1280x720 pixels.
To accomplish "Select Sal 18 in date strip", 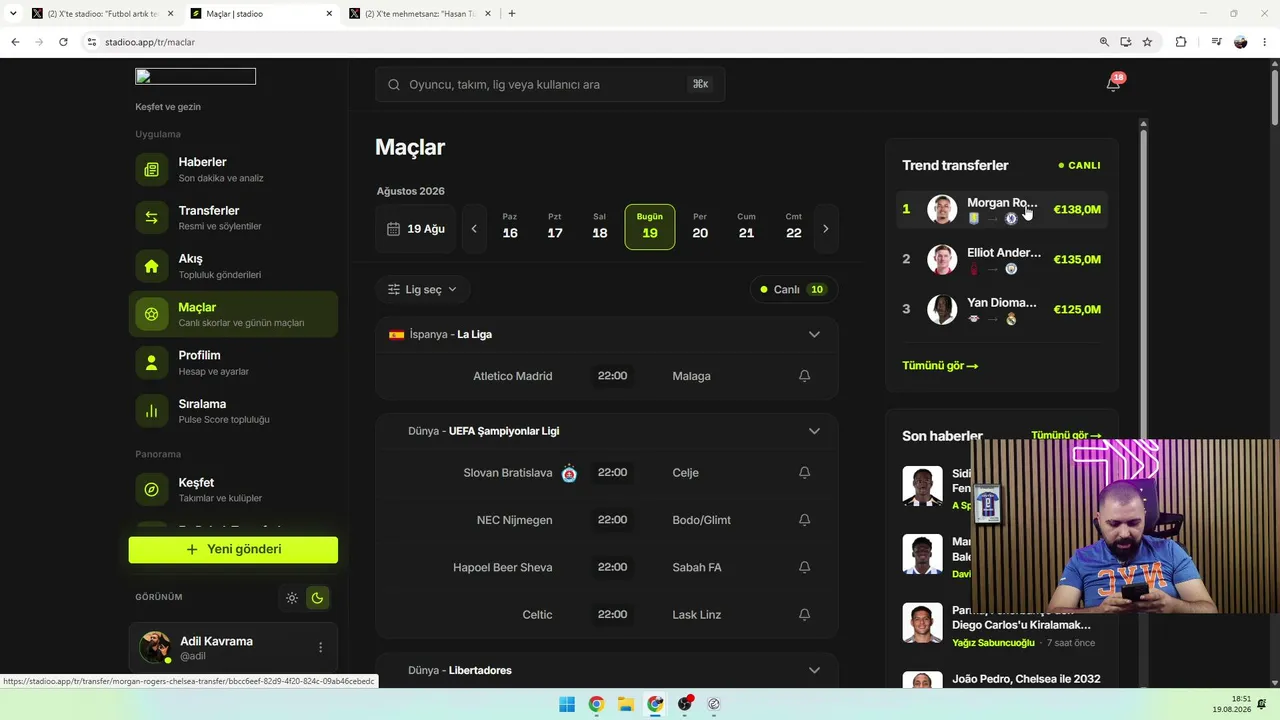I will [x=600, y=227].
